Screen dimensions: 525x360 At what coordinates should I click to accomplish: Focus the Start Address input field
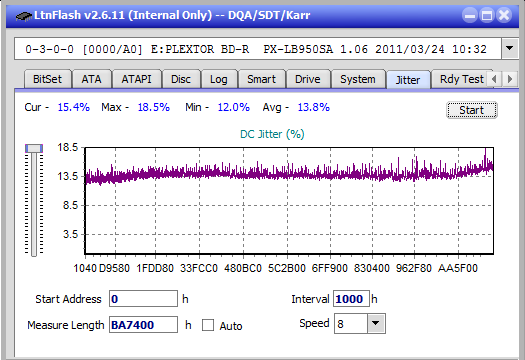[143, 299]
